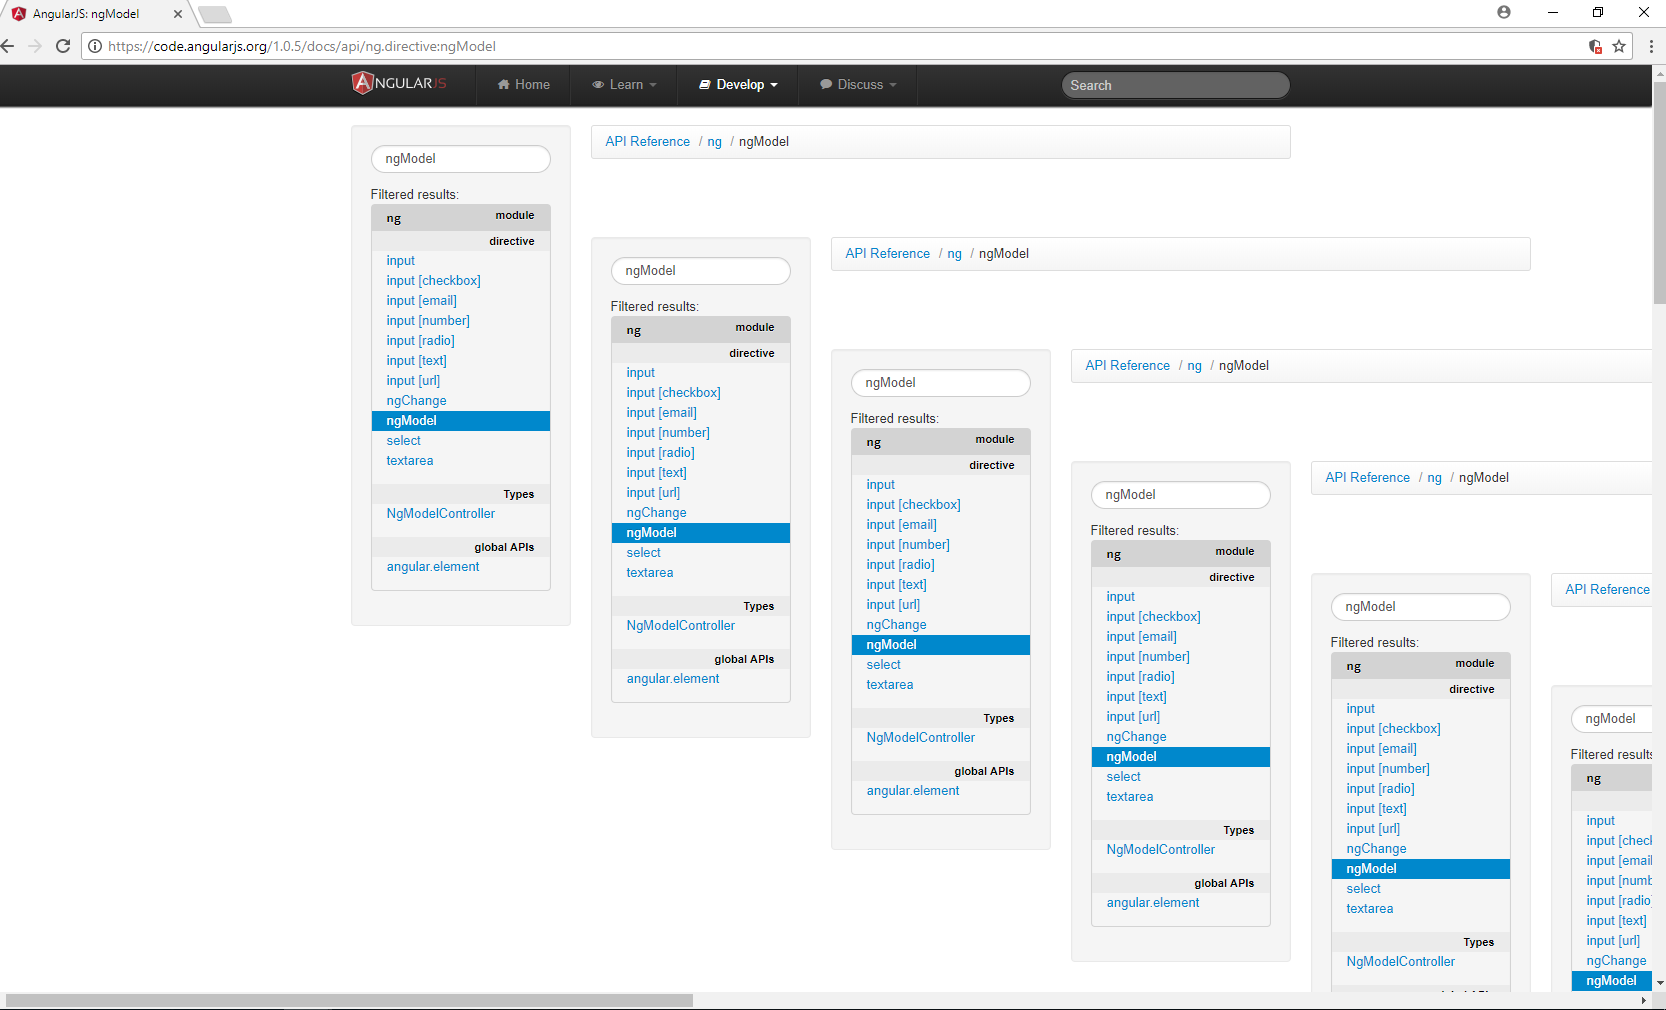
Task: Open input [text] in the outermost sidebar
Action: click(x=417, y=361)
